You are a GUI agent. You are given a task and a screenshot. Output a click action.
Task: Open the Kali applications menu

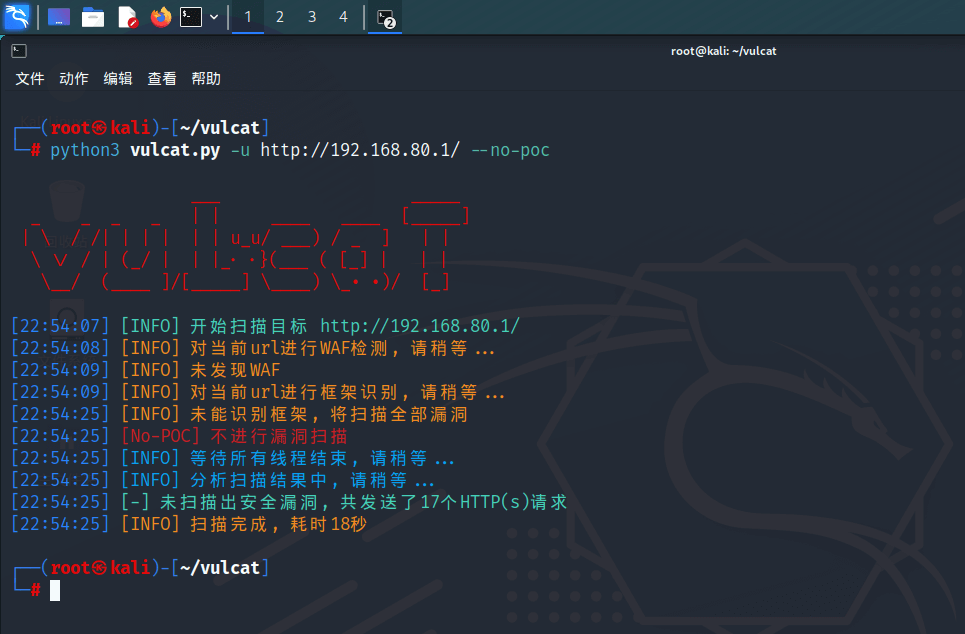(17, 17)
